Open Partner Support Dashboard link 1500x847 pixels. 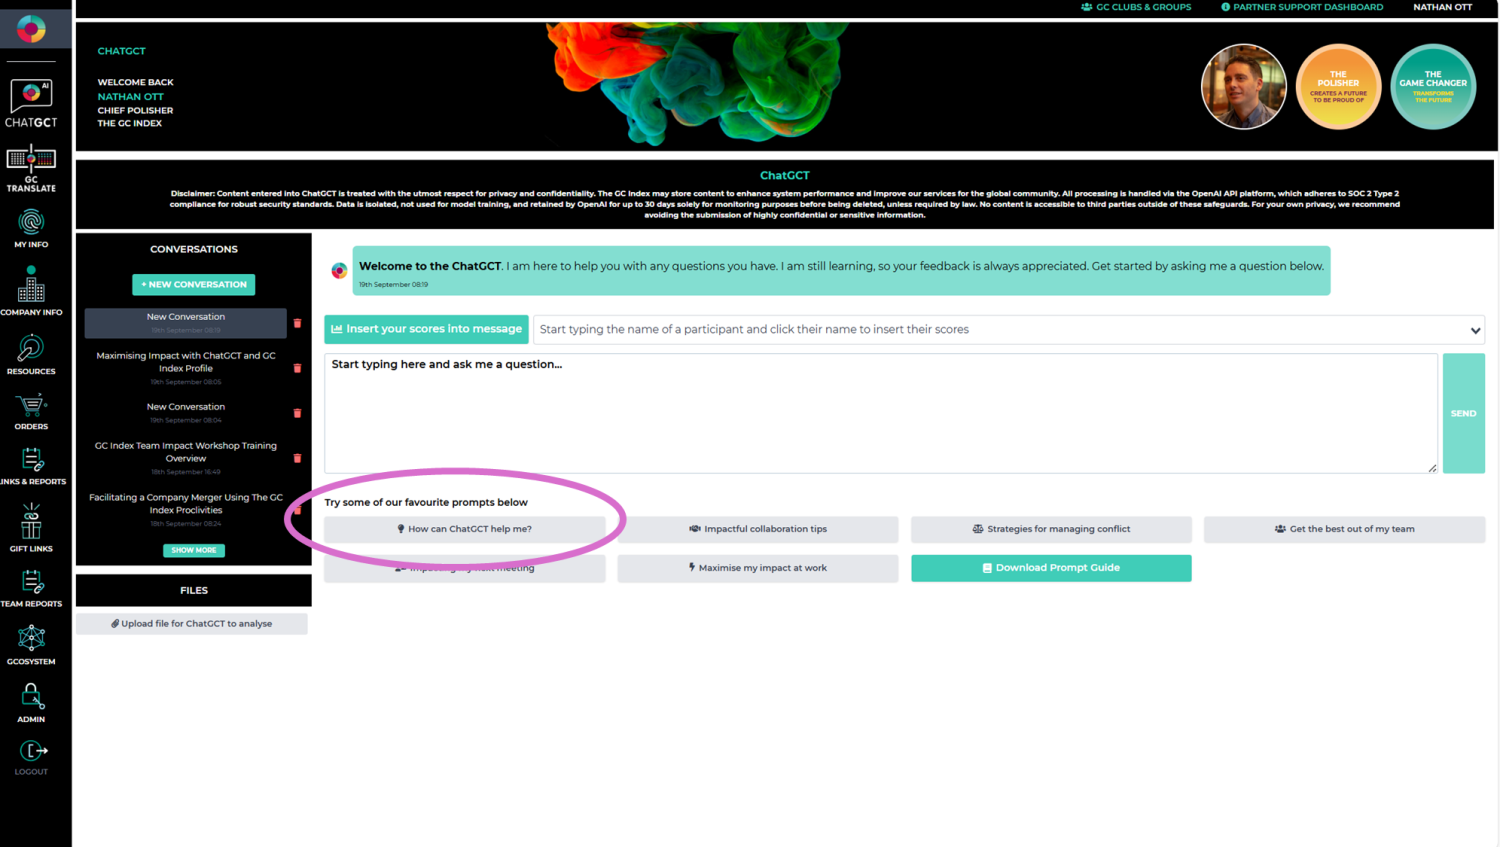(1302, 7)
